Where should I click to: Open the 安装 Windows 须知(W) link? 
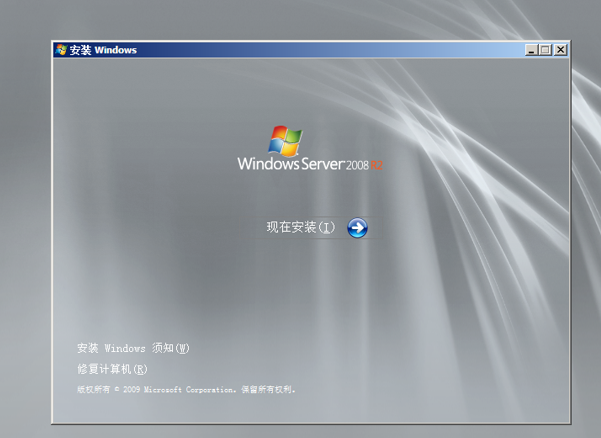(x=133, y=348)
